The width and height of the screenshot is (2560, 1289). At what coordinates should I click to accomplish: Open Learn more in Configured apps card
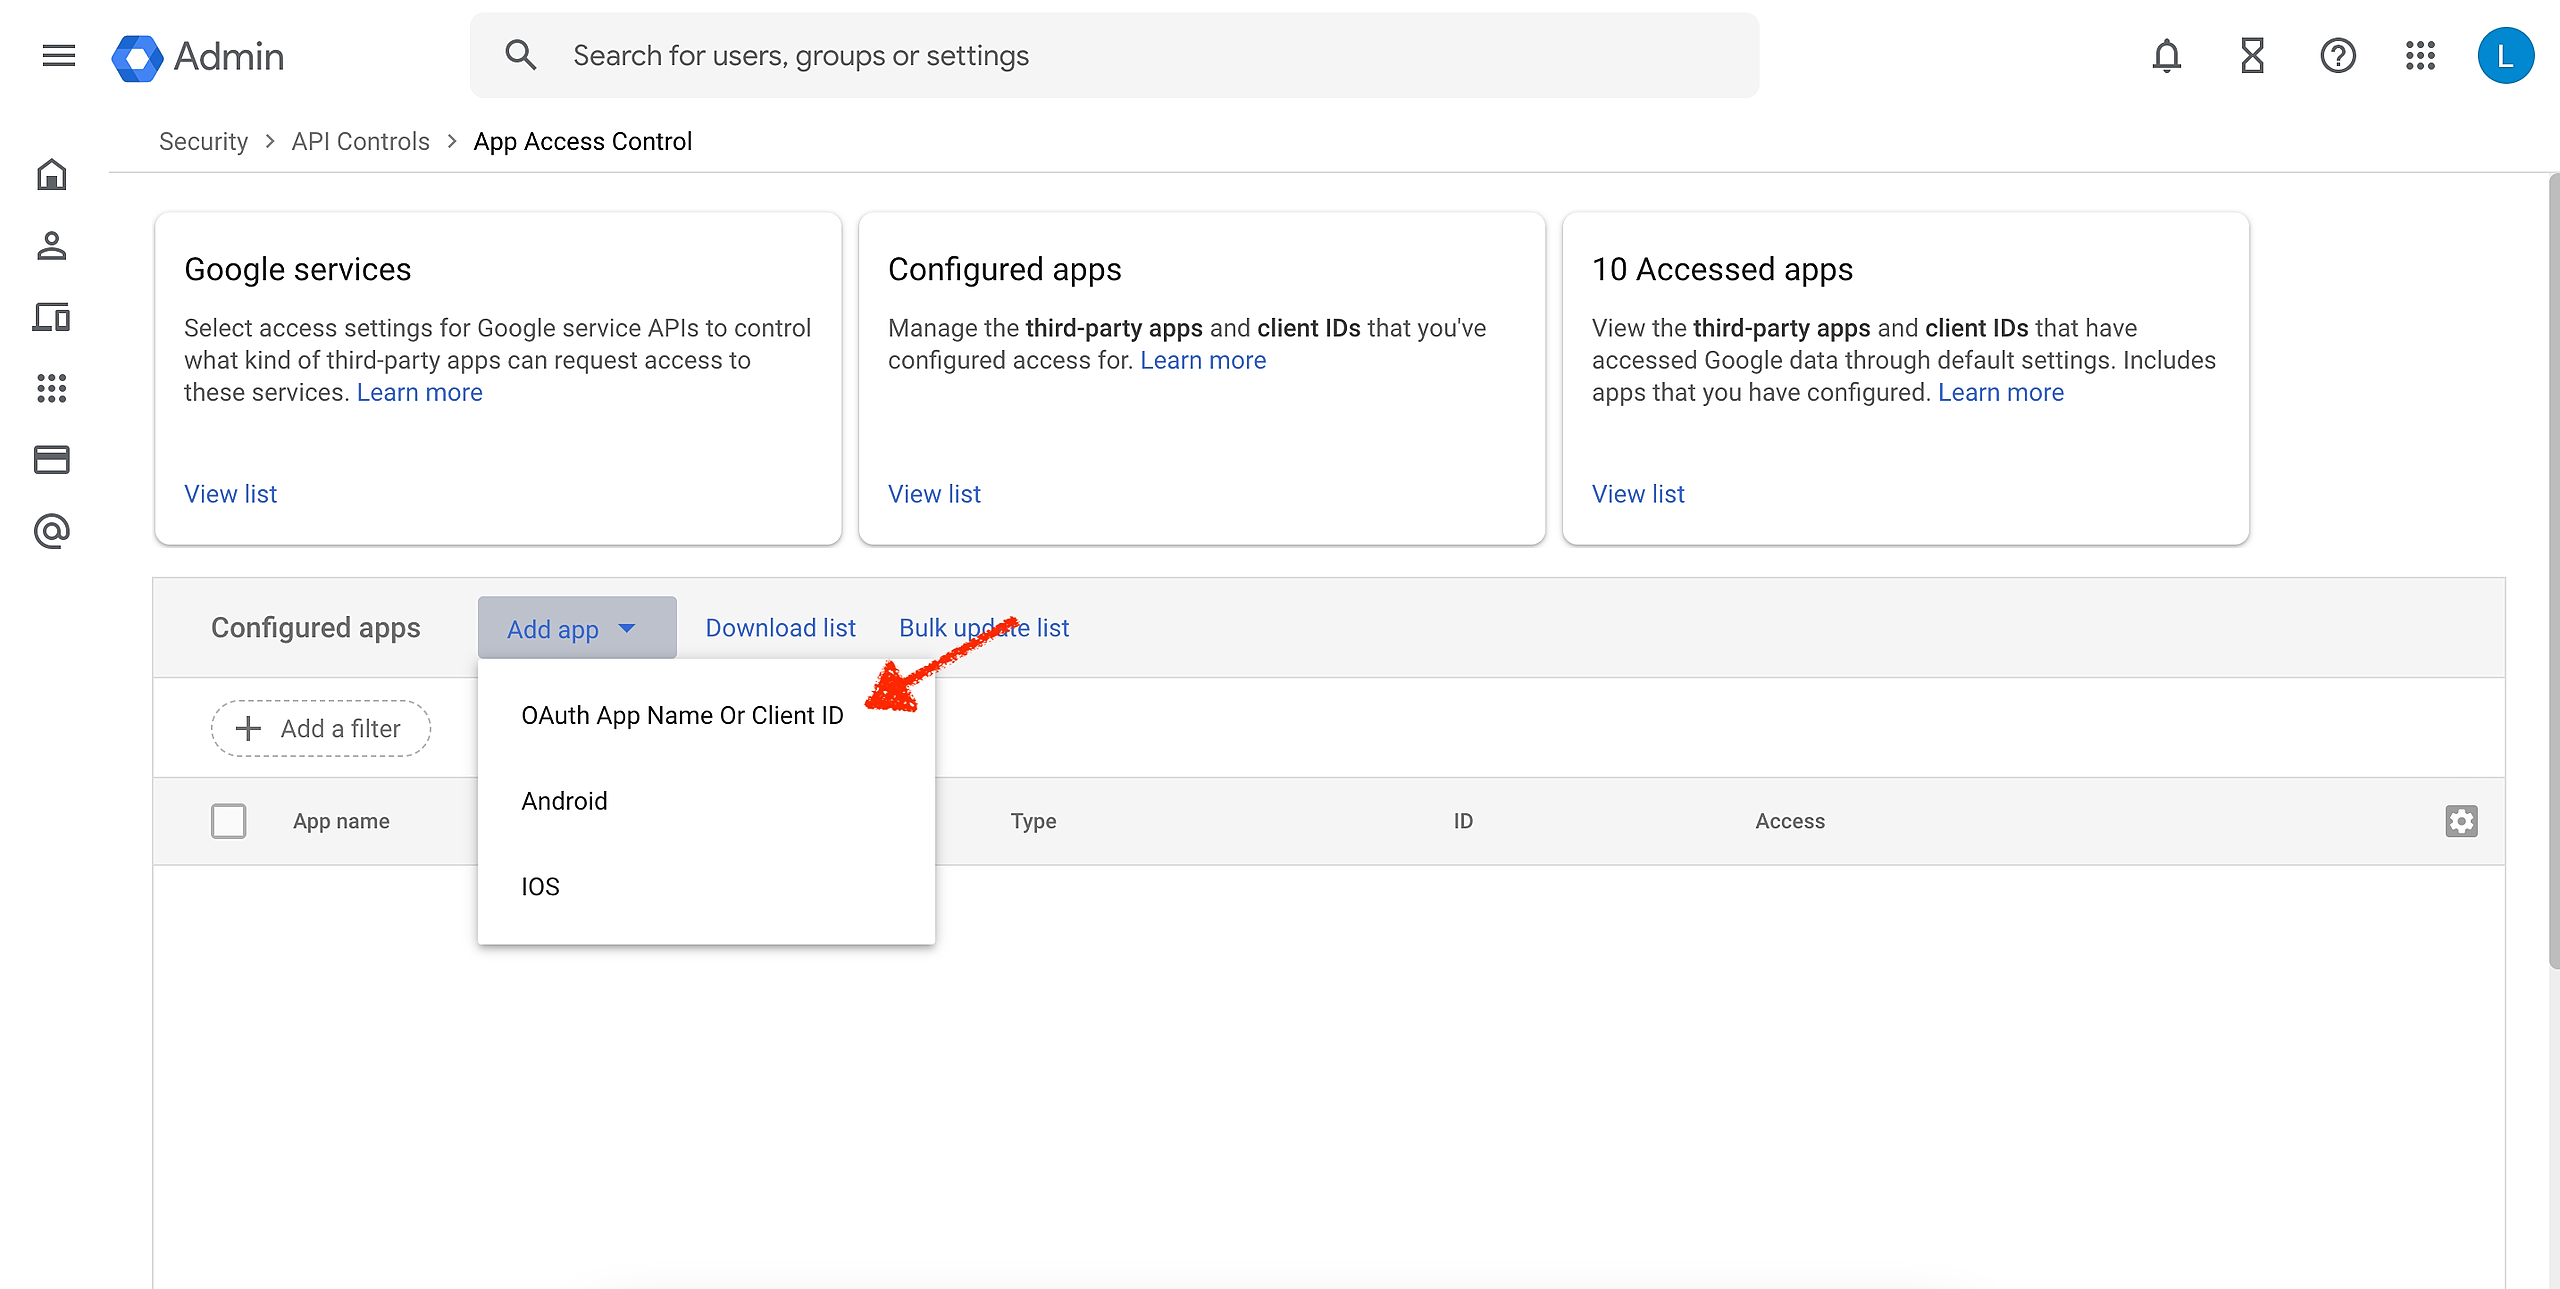1203,361
